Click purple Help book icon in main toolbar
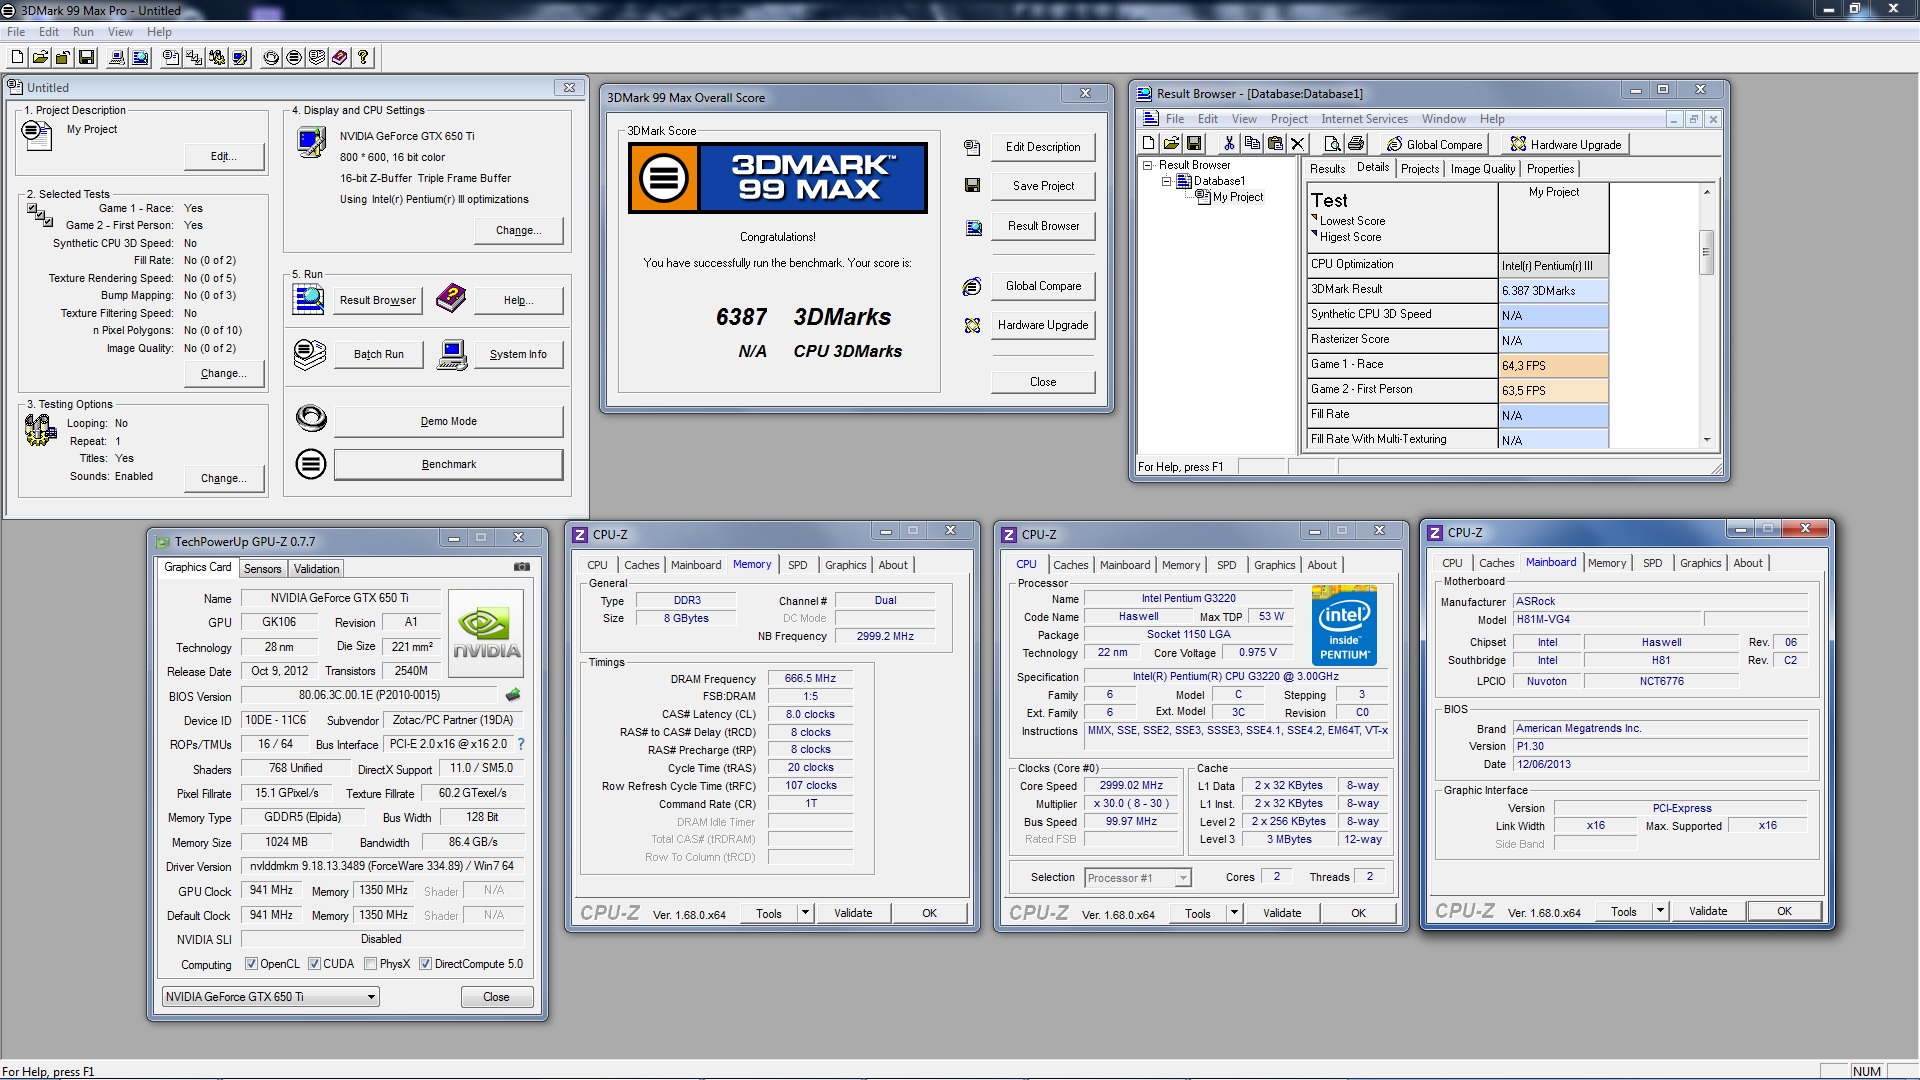1920x1080 pixels. (339, 57)
